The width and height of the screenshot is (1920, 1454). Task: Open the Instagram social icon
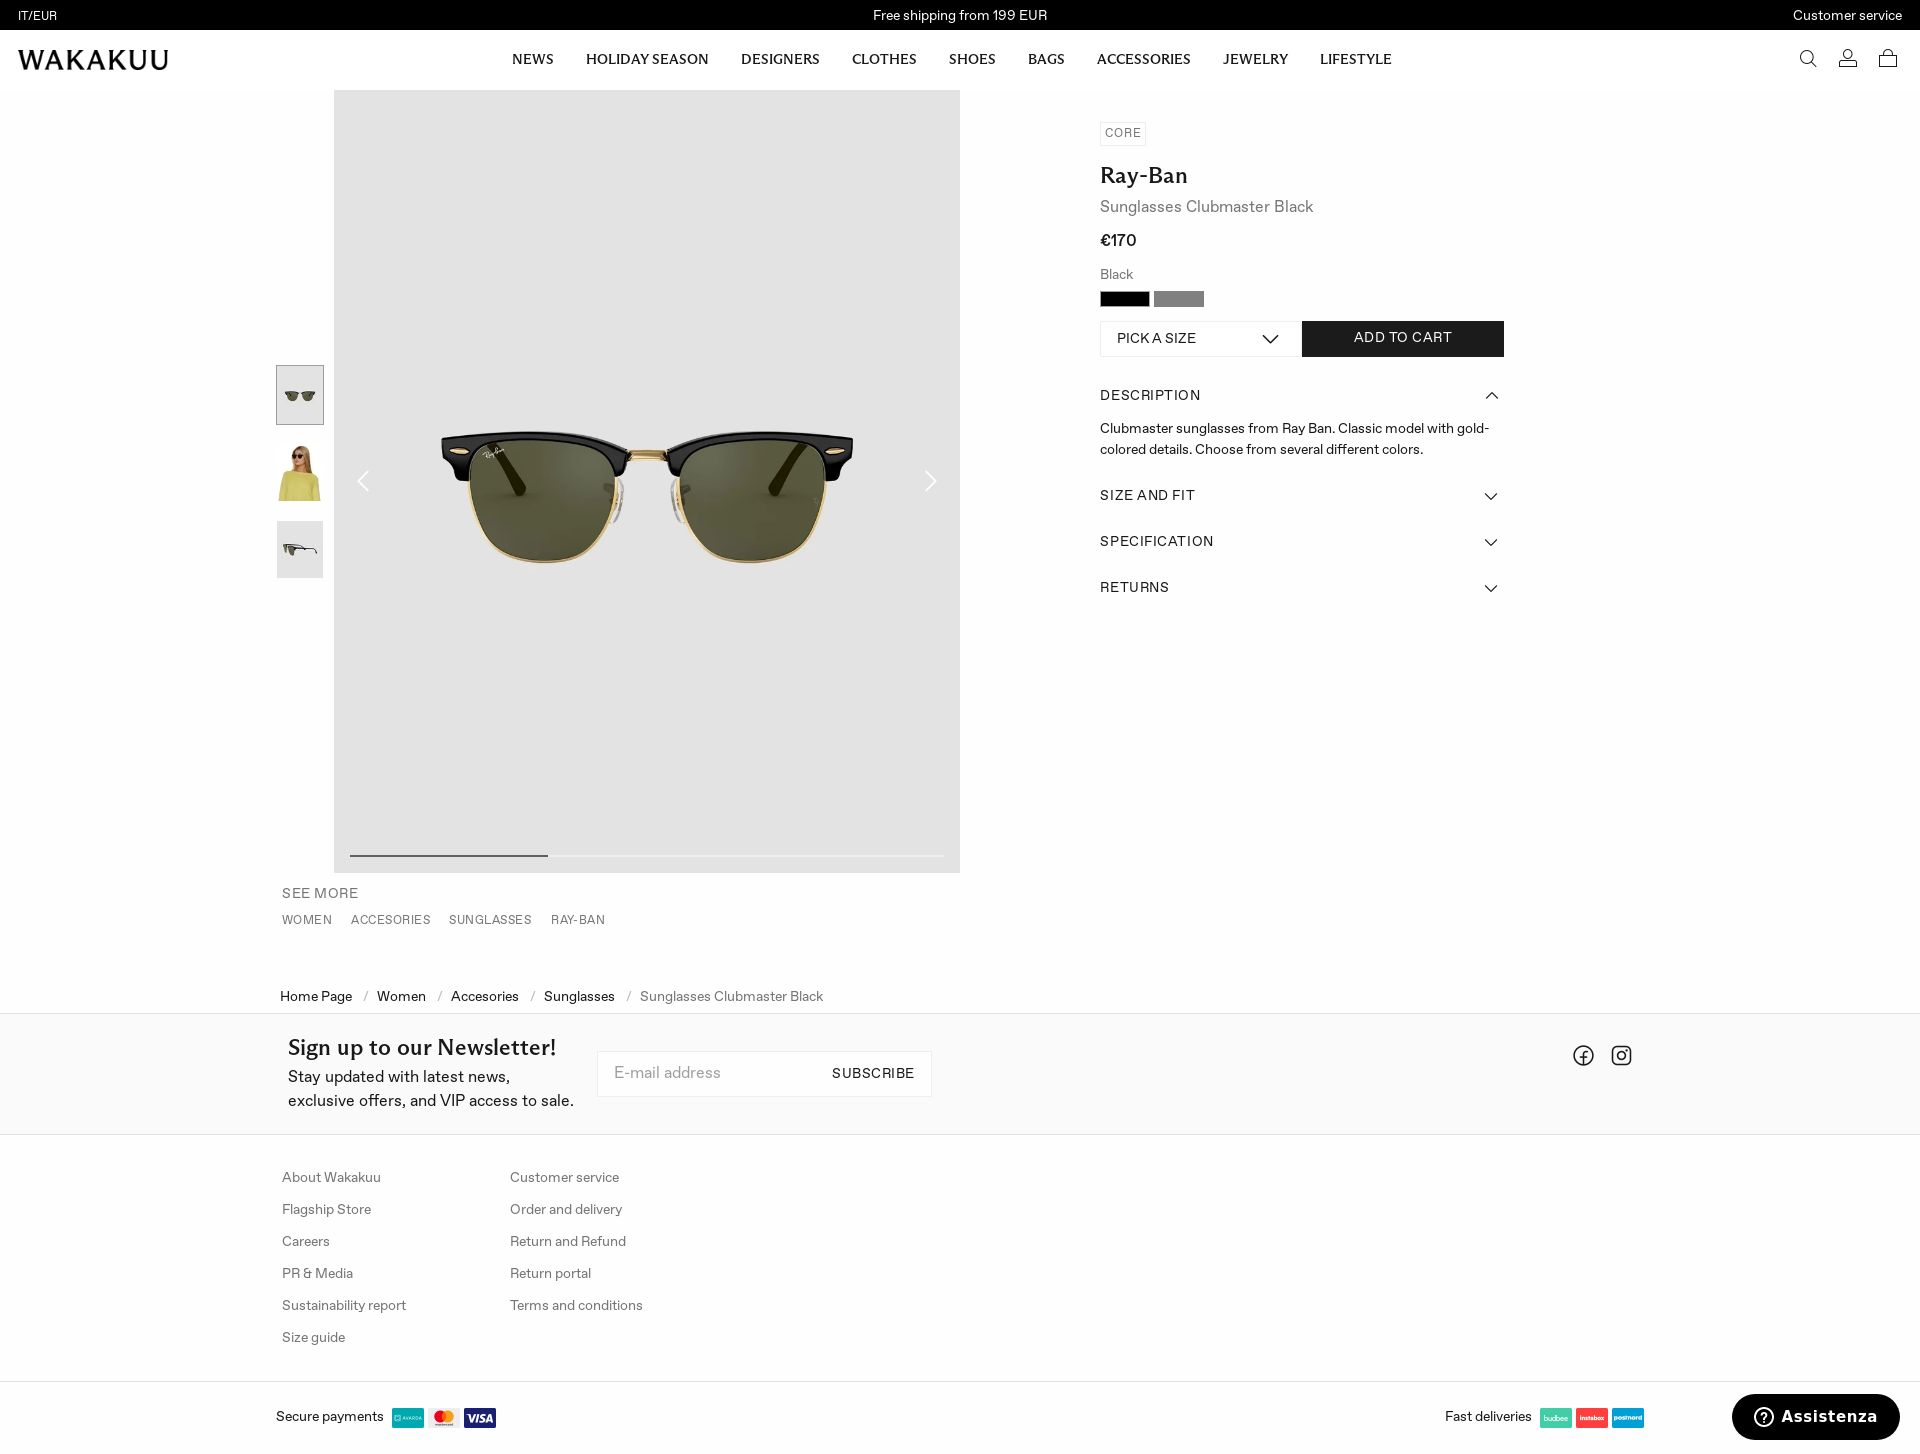[1621, 1056]
